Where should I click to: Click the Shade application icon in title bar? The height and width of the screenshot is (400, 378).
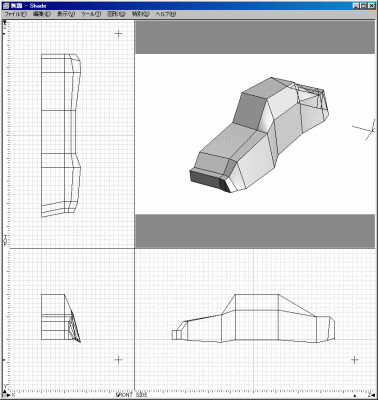coord(6,6)
